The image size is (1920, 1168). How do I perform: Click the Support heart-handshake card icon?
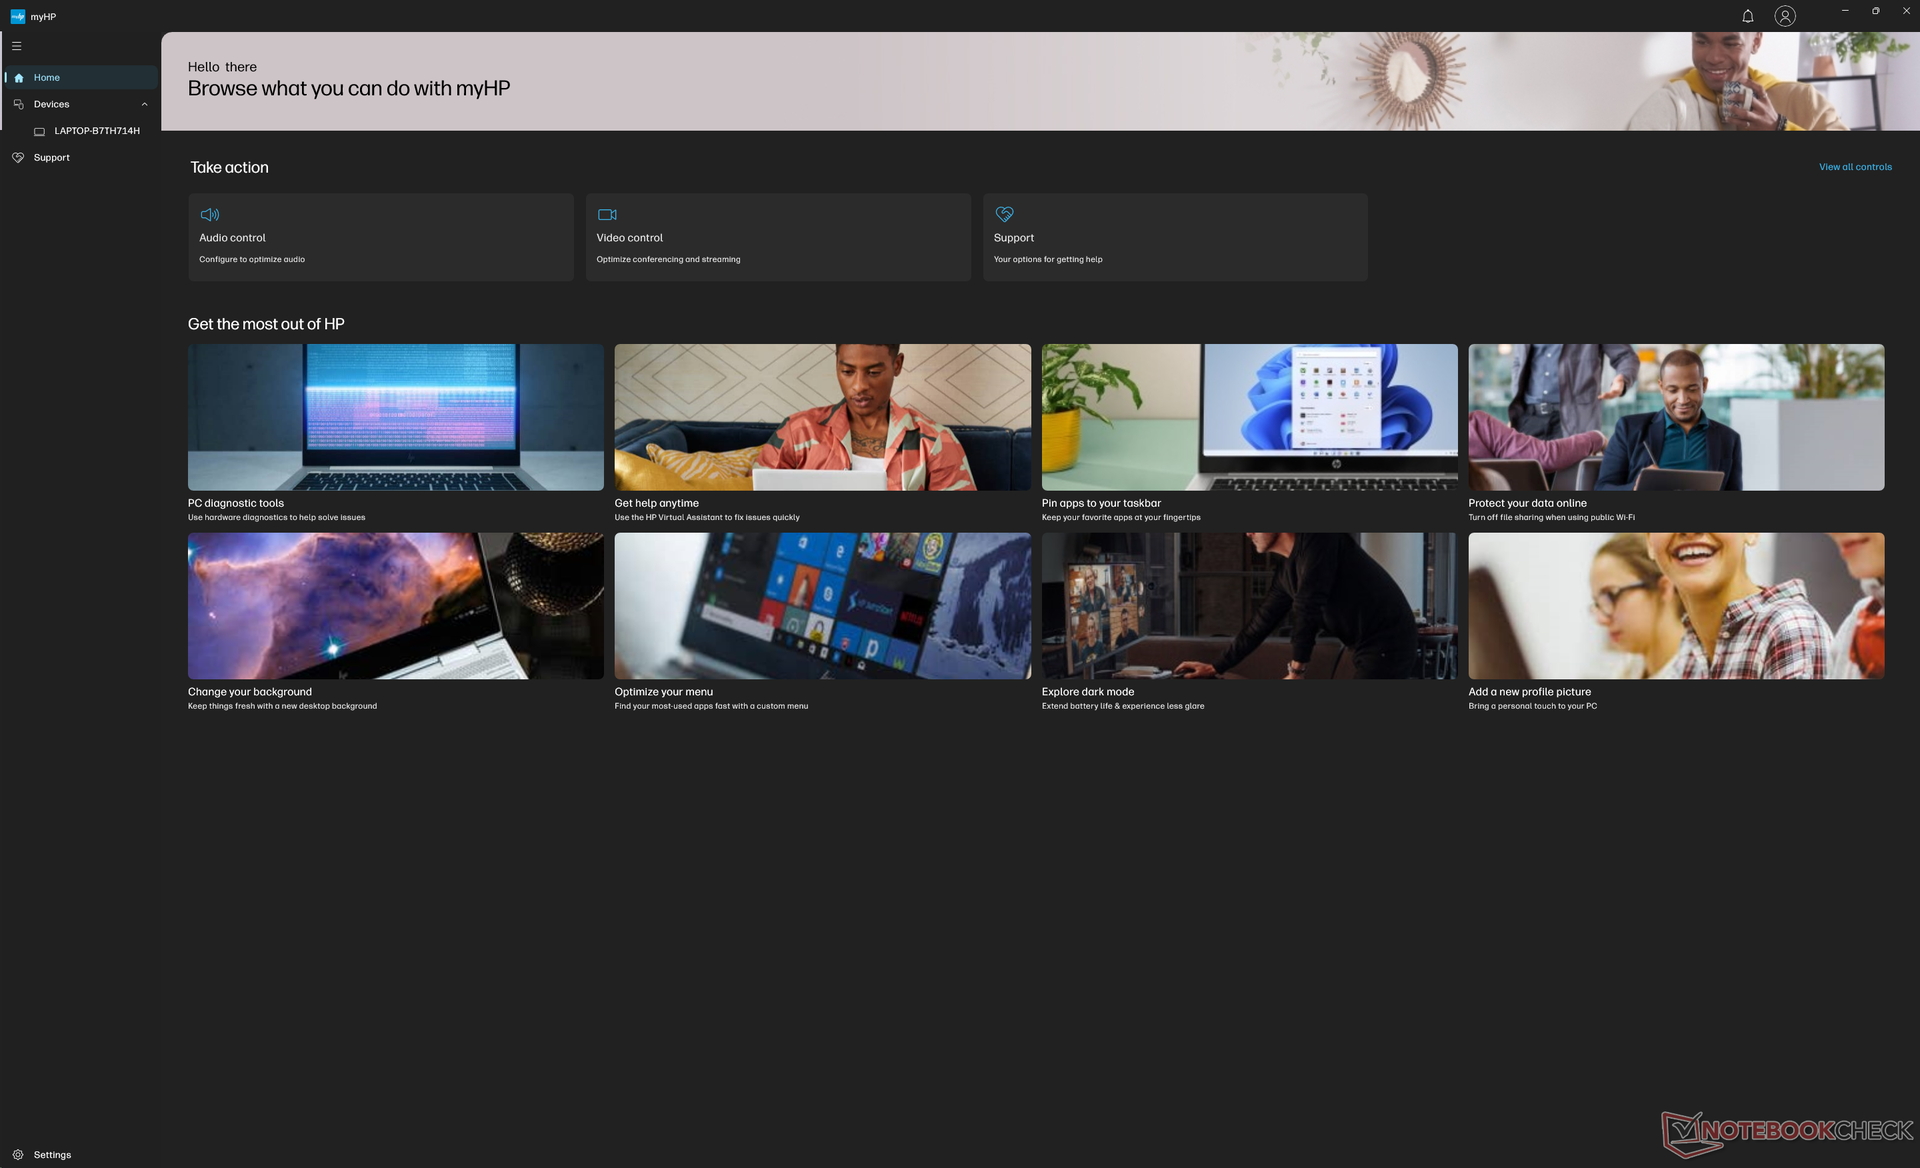[1004, 214]
